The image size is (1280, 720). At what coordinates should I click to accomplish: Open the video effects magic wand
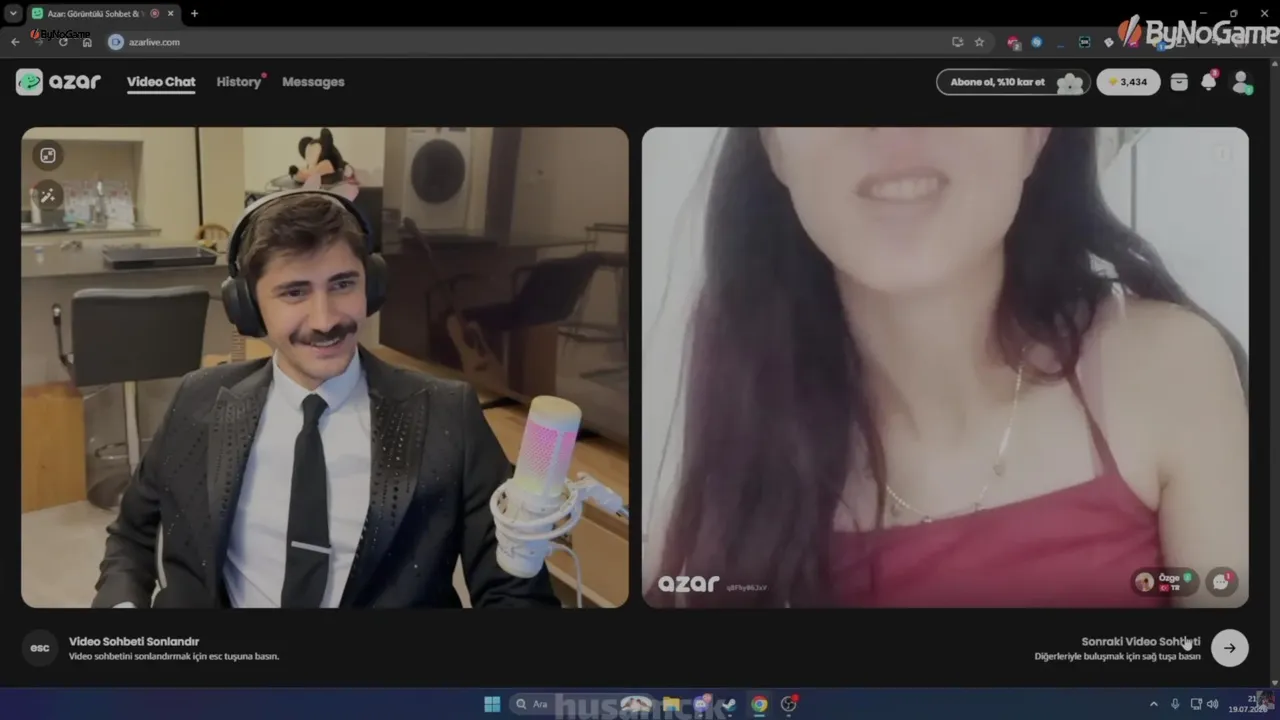(47, 195)
